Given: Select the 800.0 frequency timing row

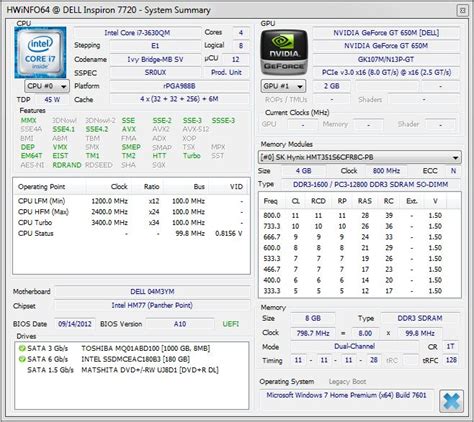Looking at the screenshot, I should pyautogui.click(x=359, y=215).
